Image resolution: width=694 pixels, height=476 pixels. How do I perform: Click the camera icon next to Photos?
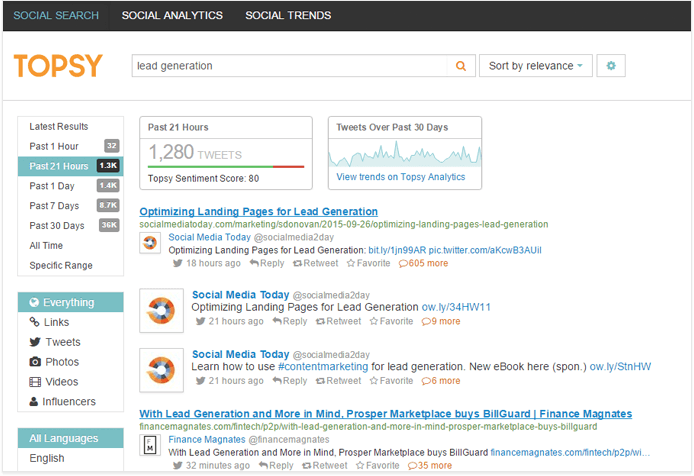pyautogui.click(x=35, y=362)
